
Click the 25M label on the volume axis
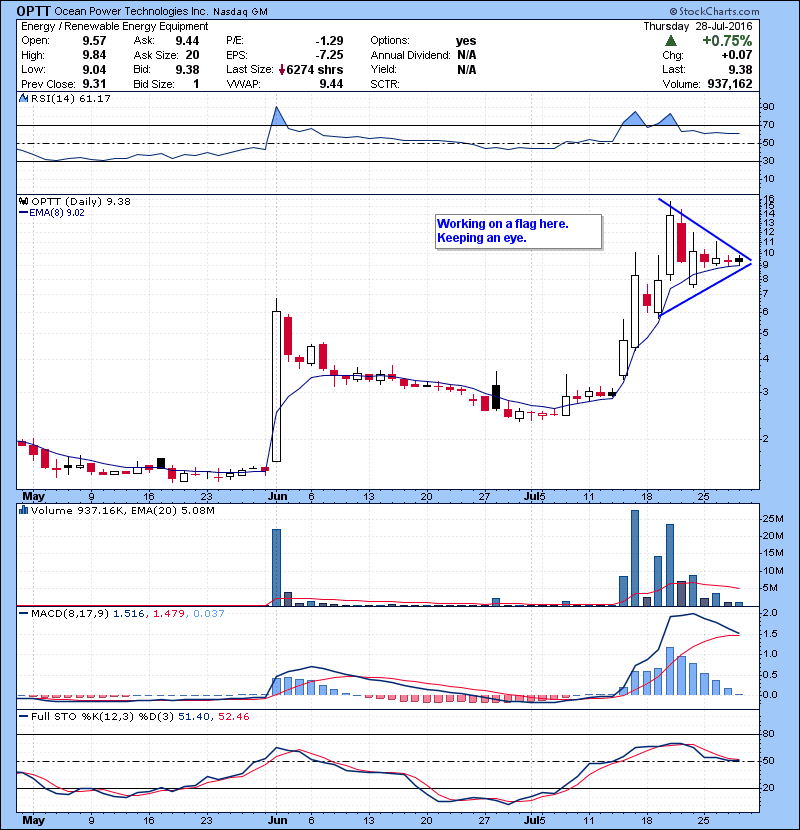pyautogui.click(x=772, y=519)
